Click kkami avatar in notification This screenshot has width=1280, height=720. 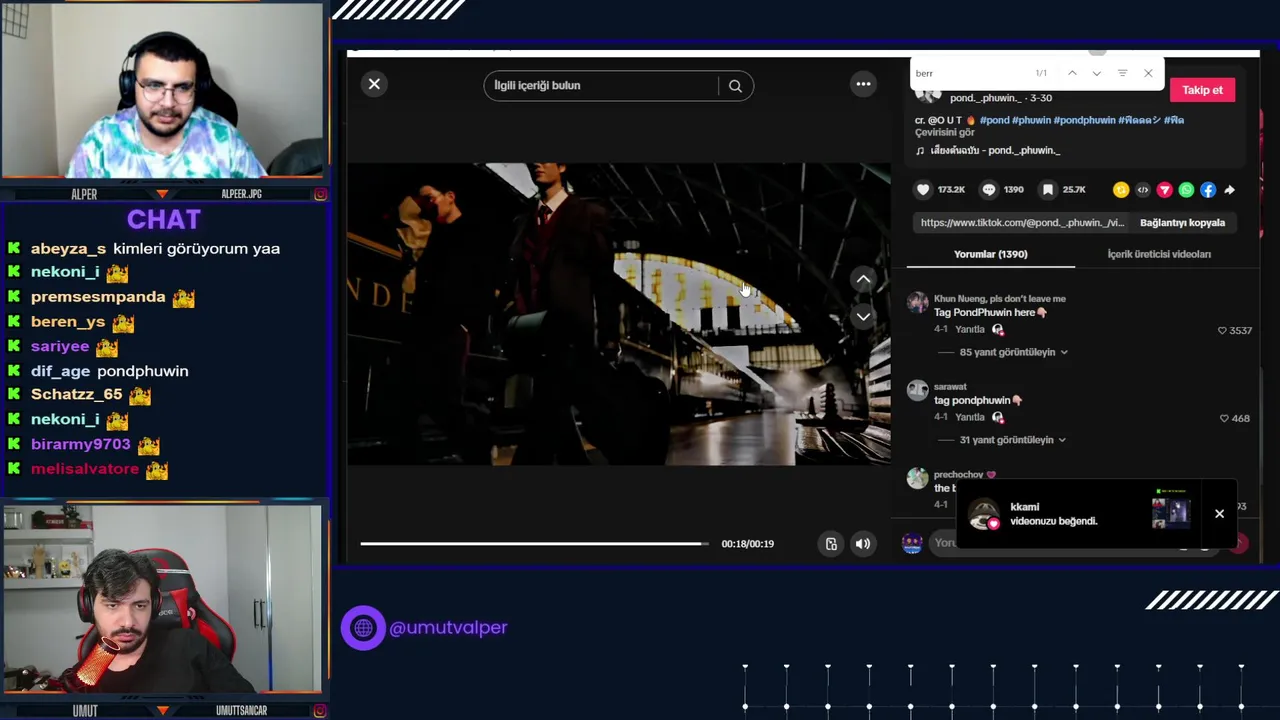(984, 514)
